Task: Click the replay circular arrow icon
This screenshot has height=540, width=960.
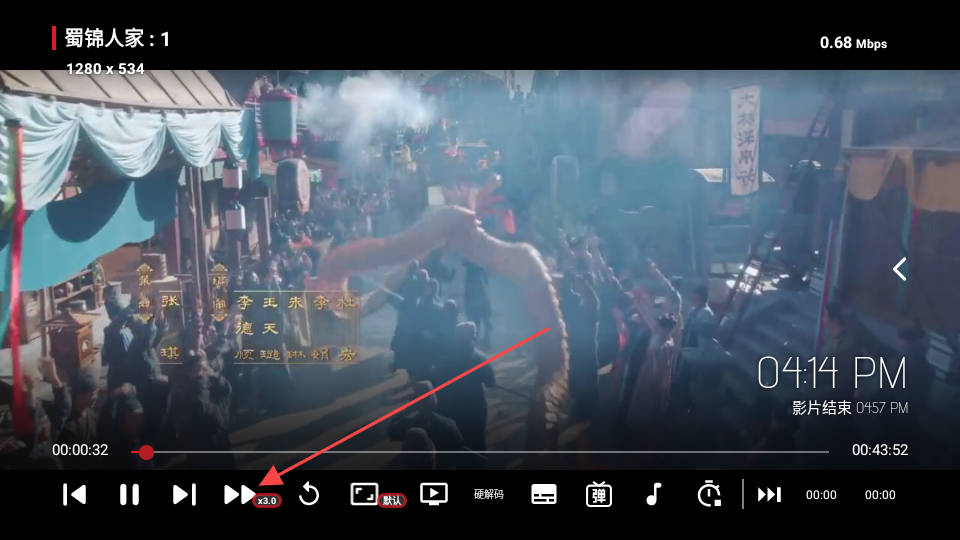Action: tap(309, 494)
